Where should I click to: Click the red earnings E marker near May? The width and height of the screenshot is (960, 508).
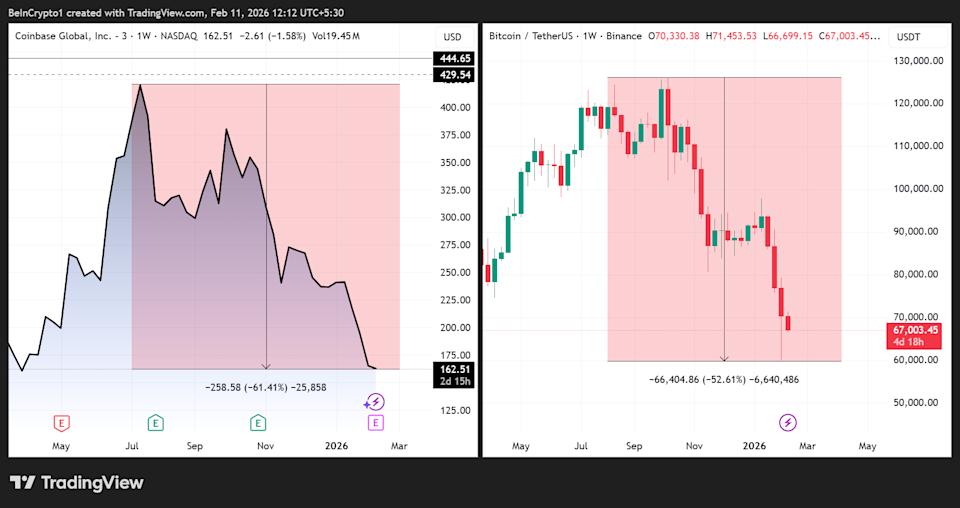pyautogui.click(x=62, y=423)
